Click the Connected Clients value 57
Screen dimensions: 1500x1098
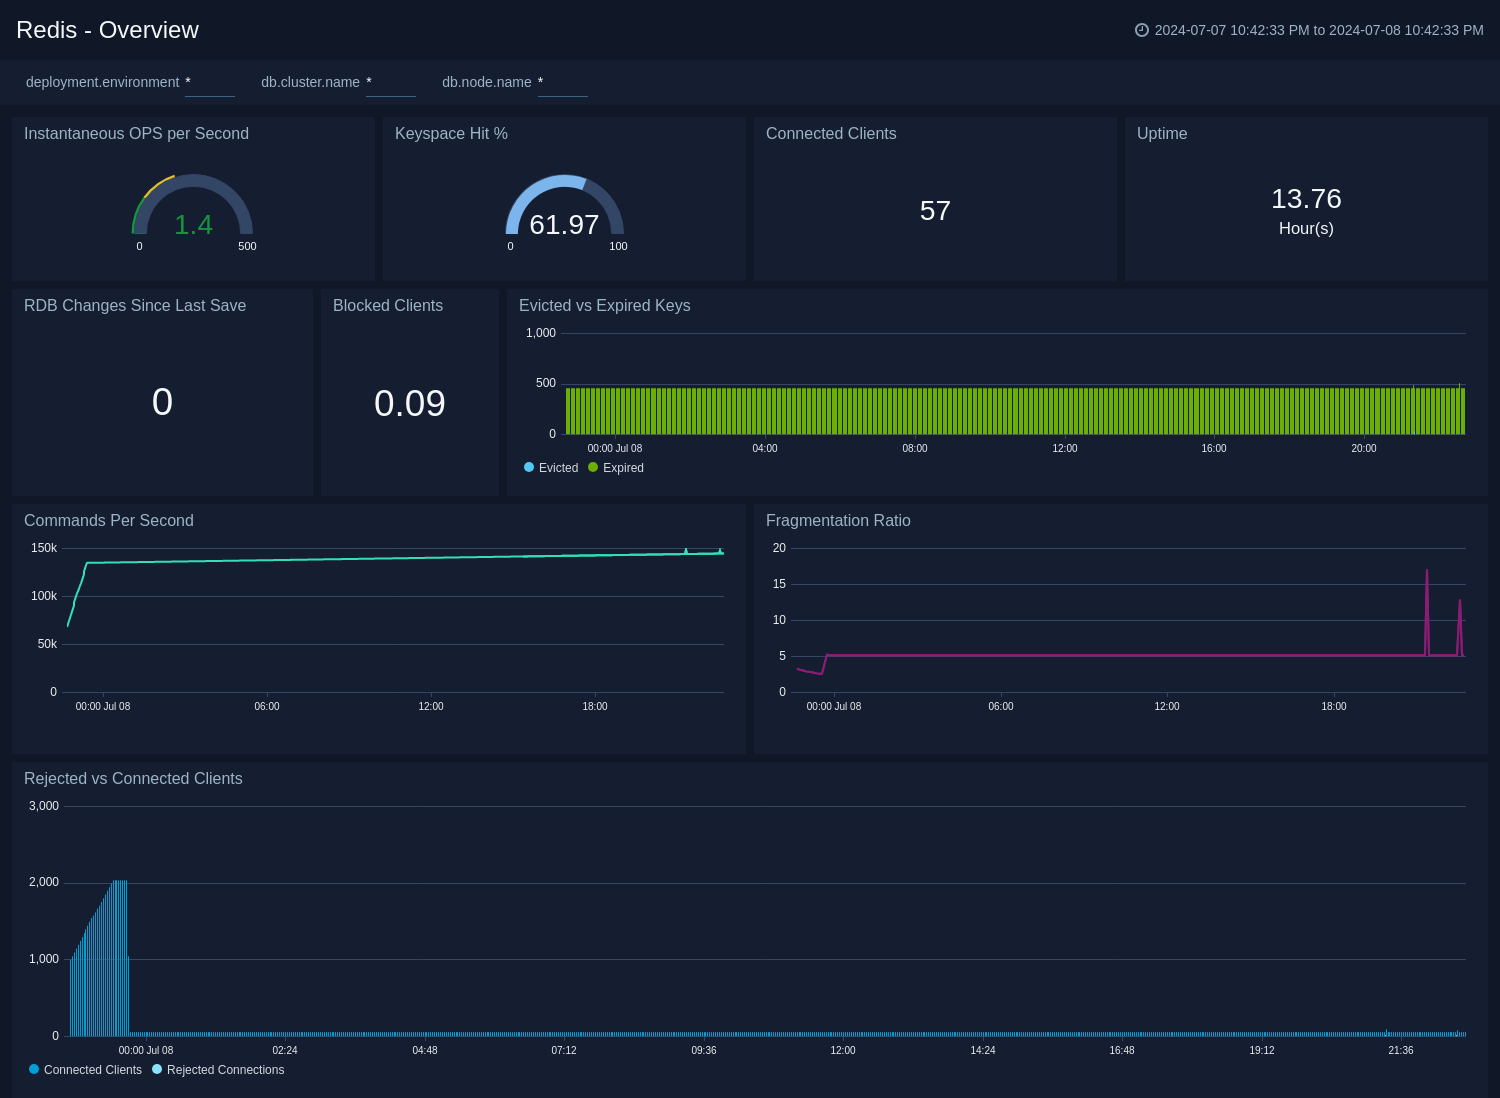pyautogui.click(x=935, y=211)
